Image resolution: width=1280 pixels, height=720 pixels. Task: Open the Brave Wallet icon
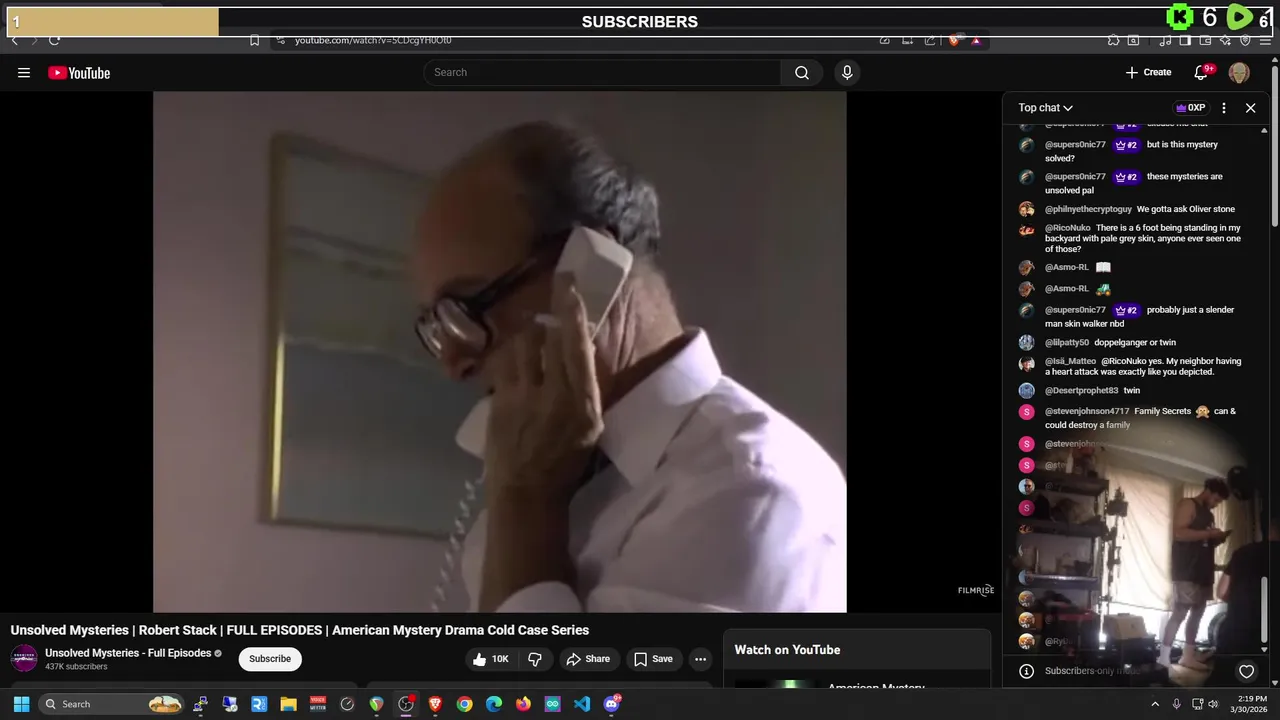pyautogui.click(x=1205, y=40)
